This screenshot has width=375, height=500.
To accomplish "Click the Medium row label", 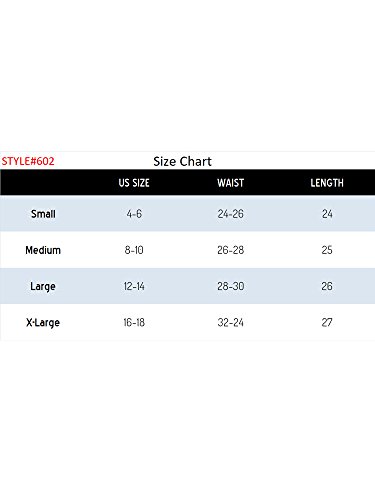I will click(43, 250).
